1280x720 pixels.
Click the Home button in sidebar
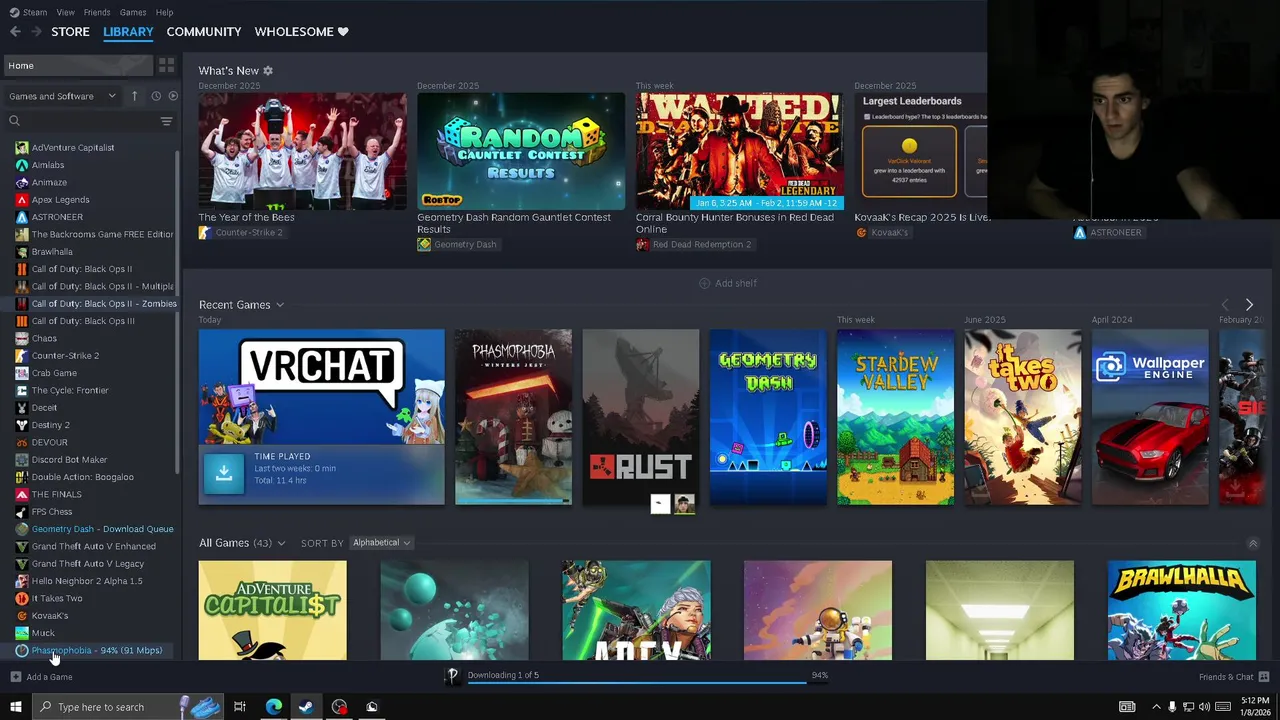pos(78,65)
